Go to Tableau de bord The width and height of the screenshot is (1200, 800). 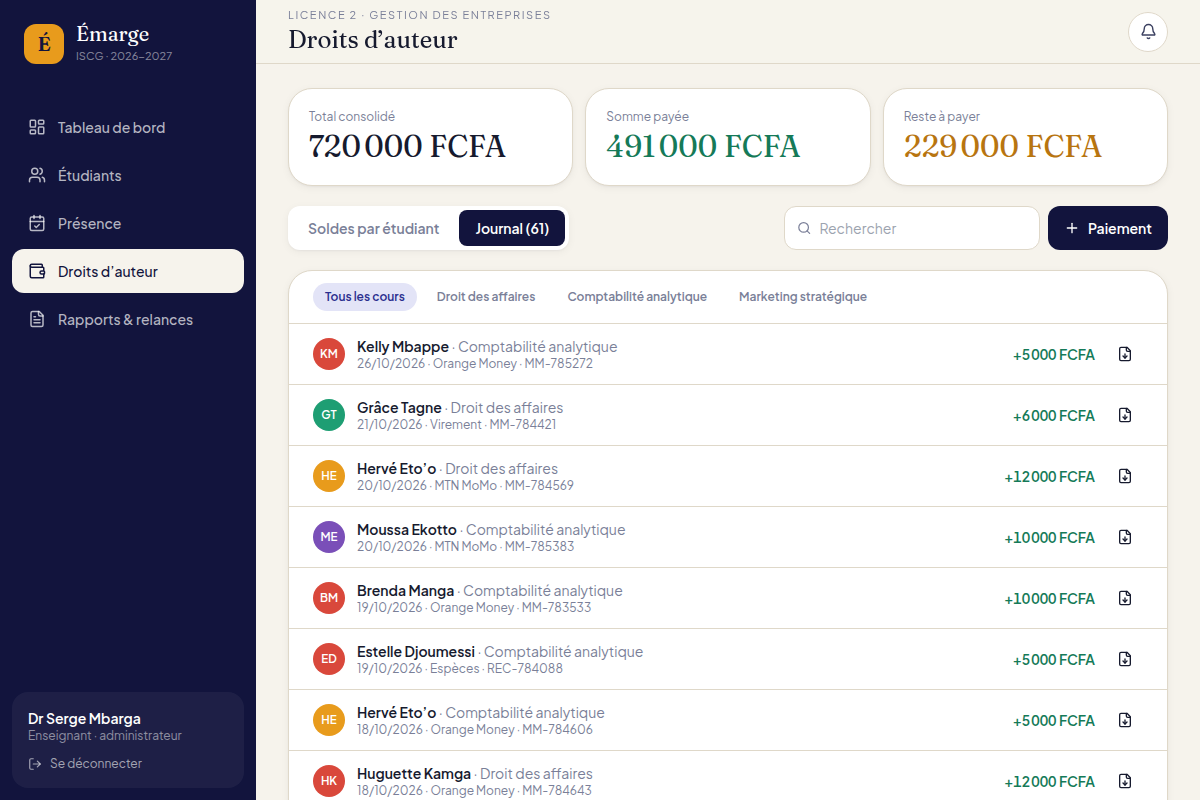click(x=128, y=127)
